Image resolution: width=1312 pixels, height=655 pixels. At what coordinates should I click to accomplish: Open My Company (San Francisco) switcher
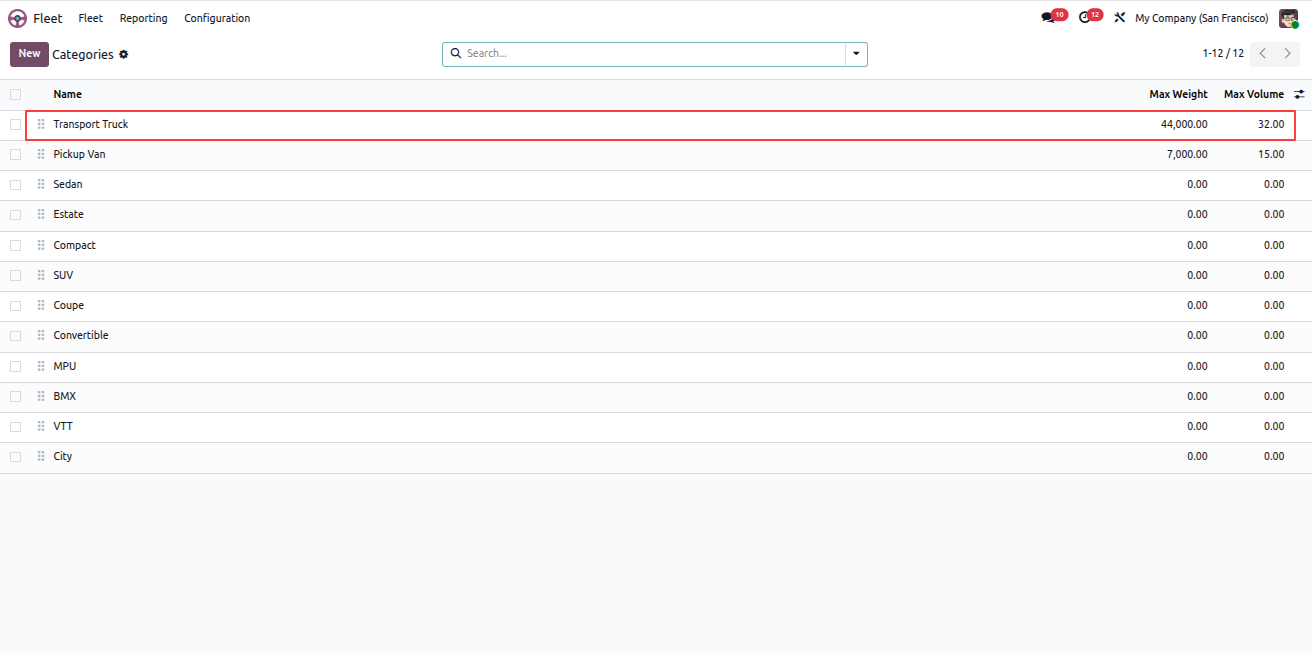[x=1201, y=18]
